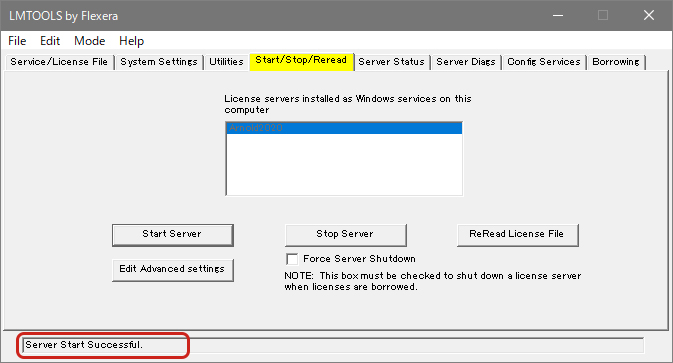Switch to the Utilities tab

[226, 62]
